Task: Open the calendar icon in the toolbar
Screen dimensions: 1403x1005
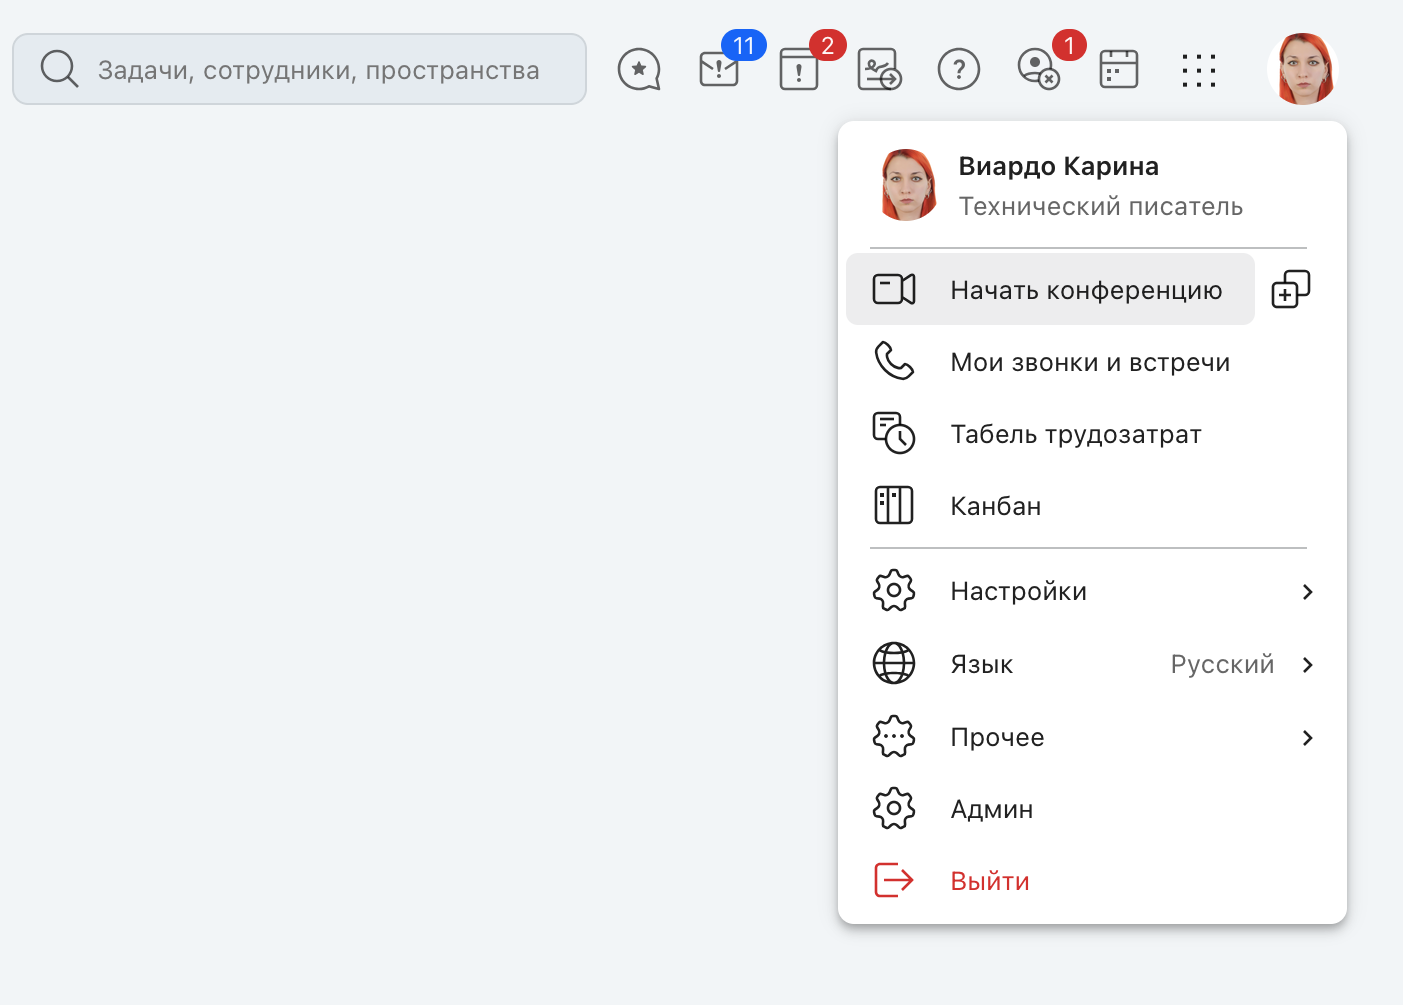Action: (1119, 70)
